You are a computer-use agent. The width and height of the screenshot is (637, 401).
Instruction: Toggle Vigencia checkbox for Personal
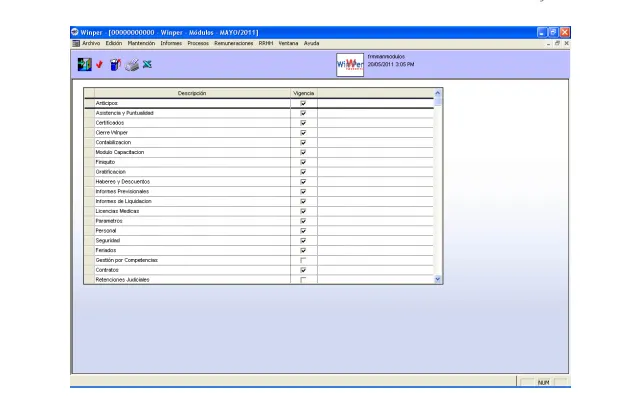303,231
